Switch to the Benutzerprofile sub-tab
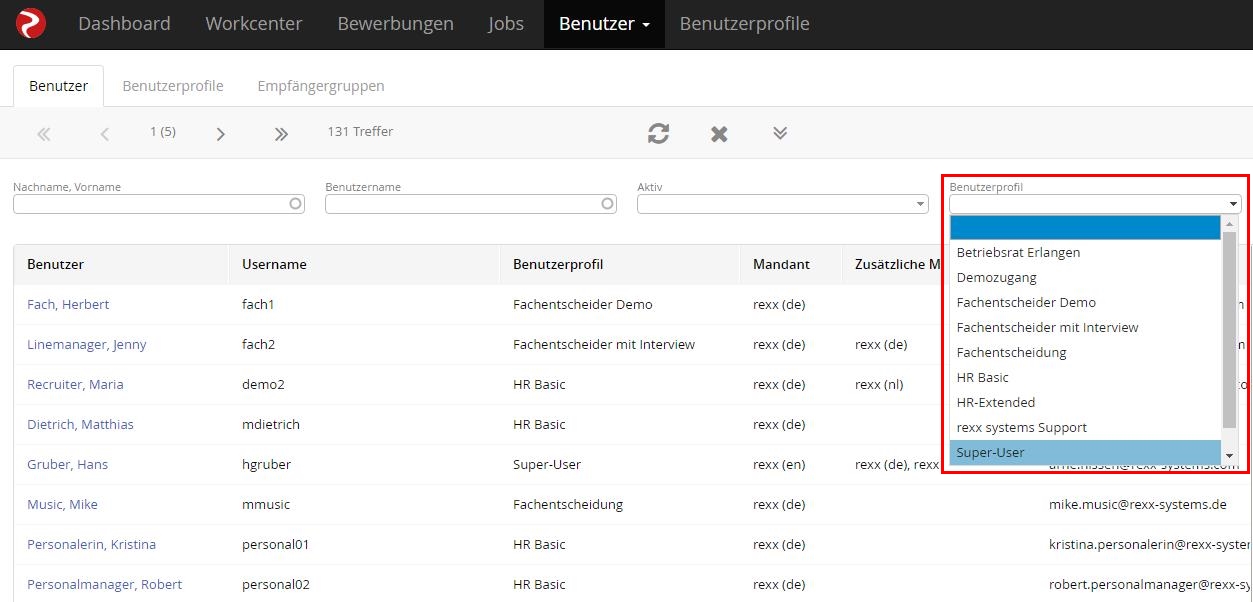This screenshot has height=602, width=1253. click(173, 86)
